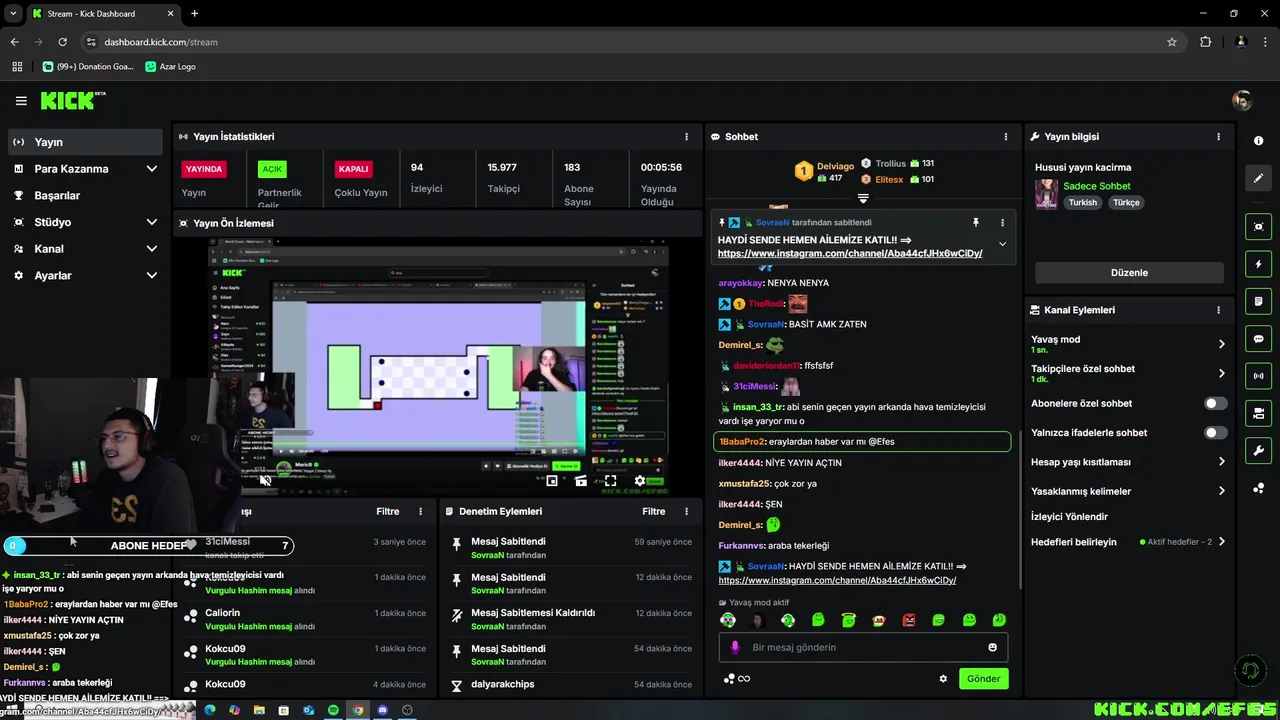Open the Yayın sidebar item
This screenshot has height=720, width=1280.
point(85,142)
